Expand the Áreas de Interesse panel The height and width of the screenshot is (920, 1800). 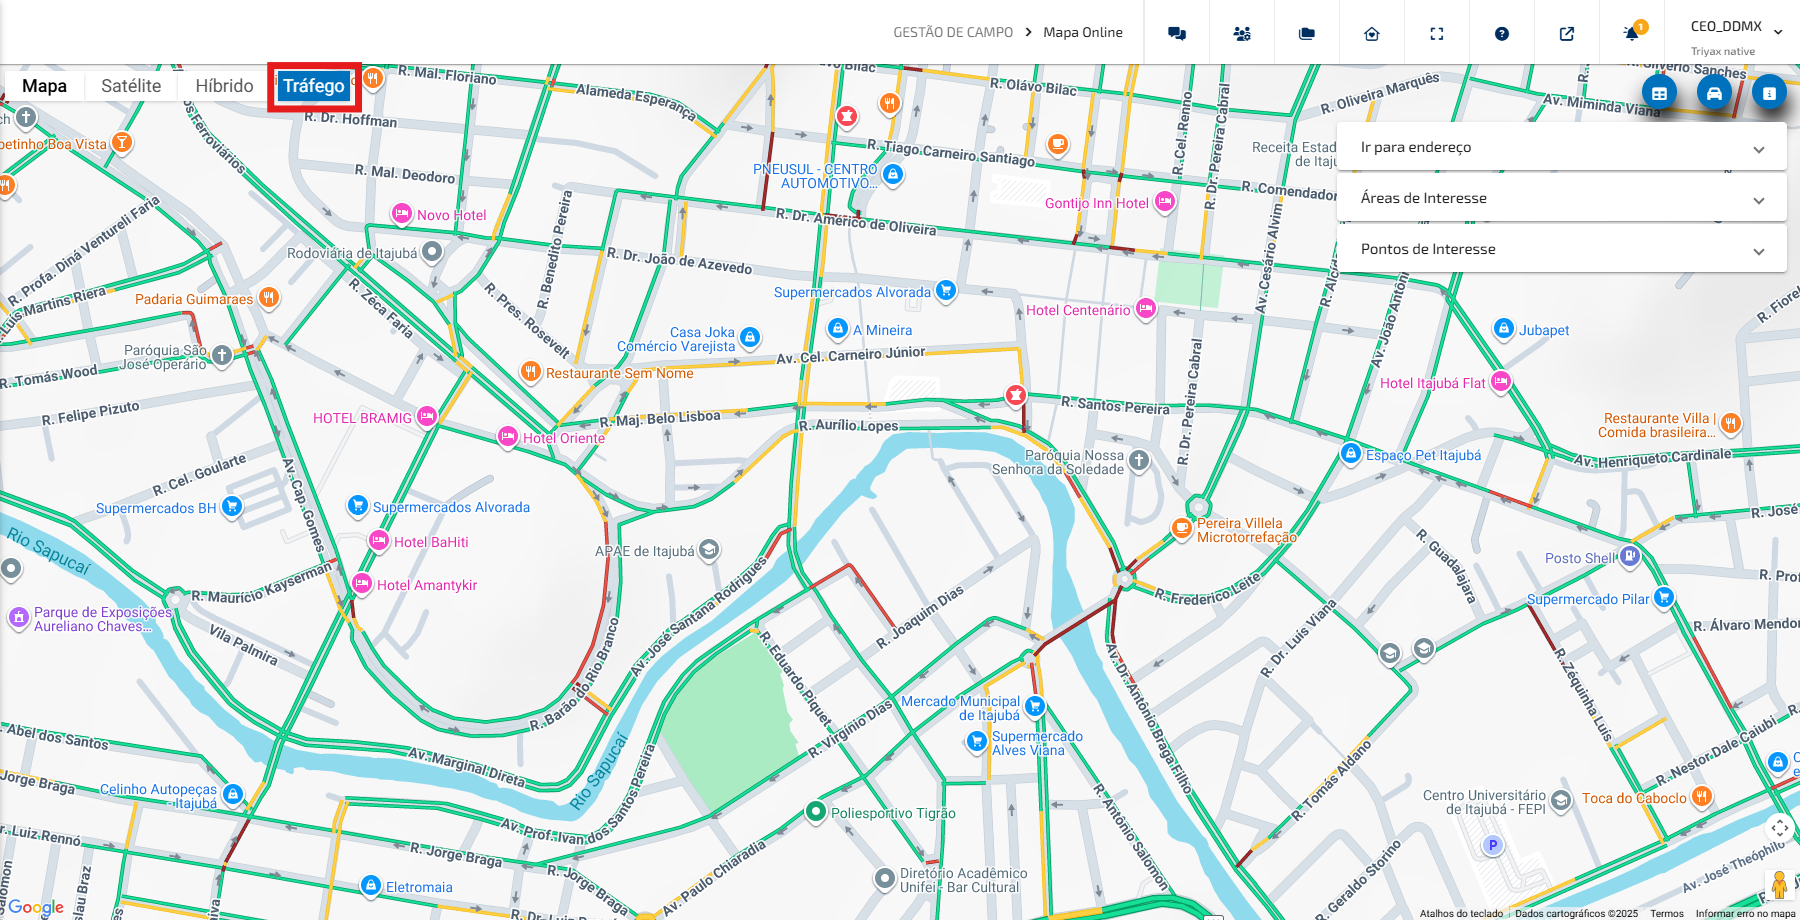click(1562, 198)
